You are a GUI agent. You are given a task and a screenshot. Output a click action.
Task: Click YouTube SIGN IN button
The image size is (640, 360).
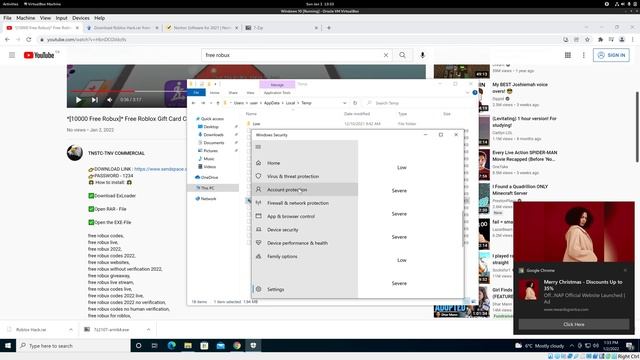611,55
